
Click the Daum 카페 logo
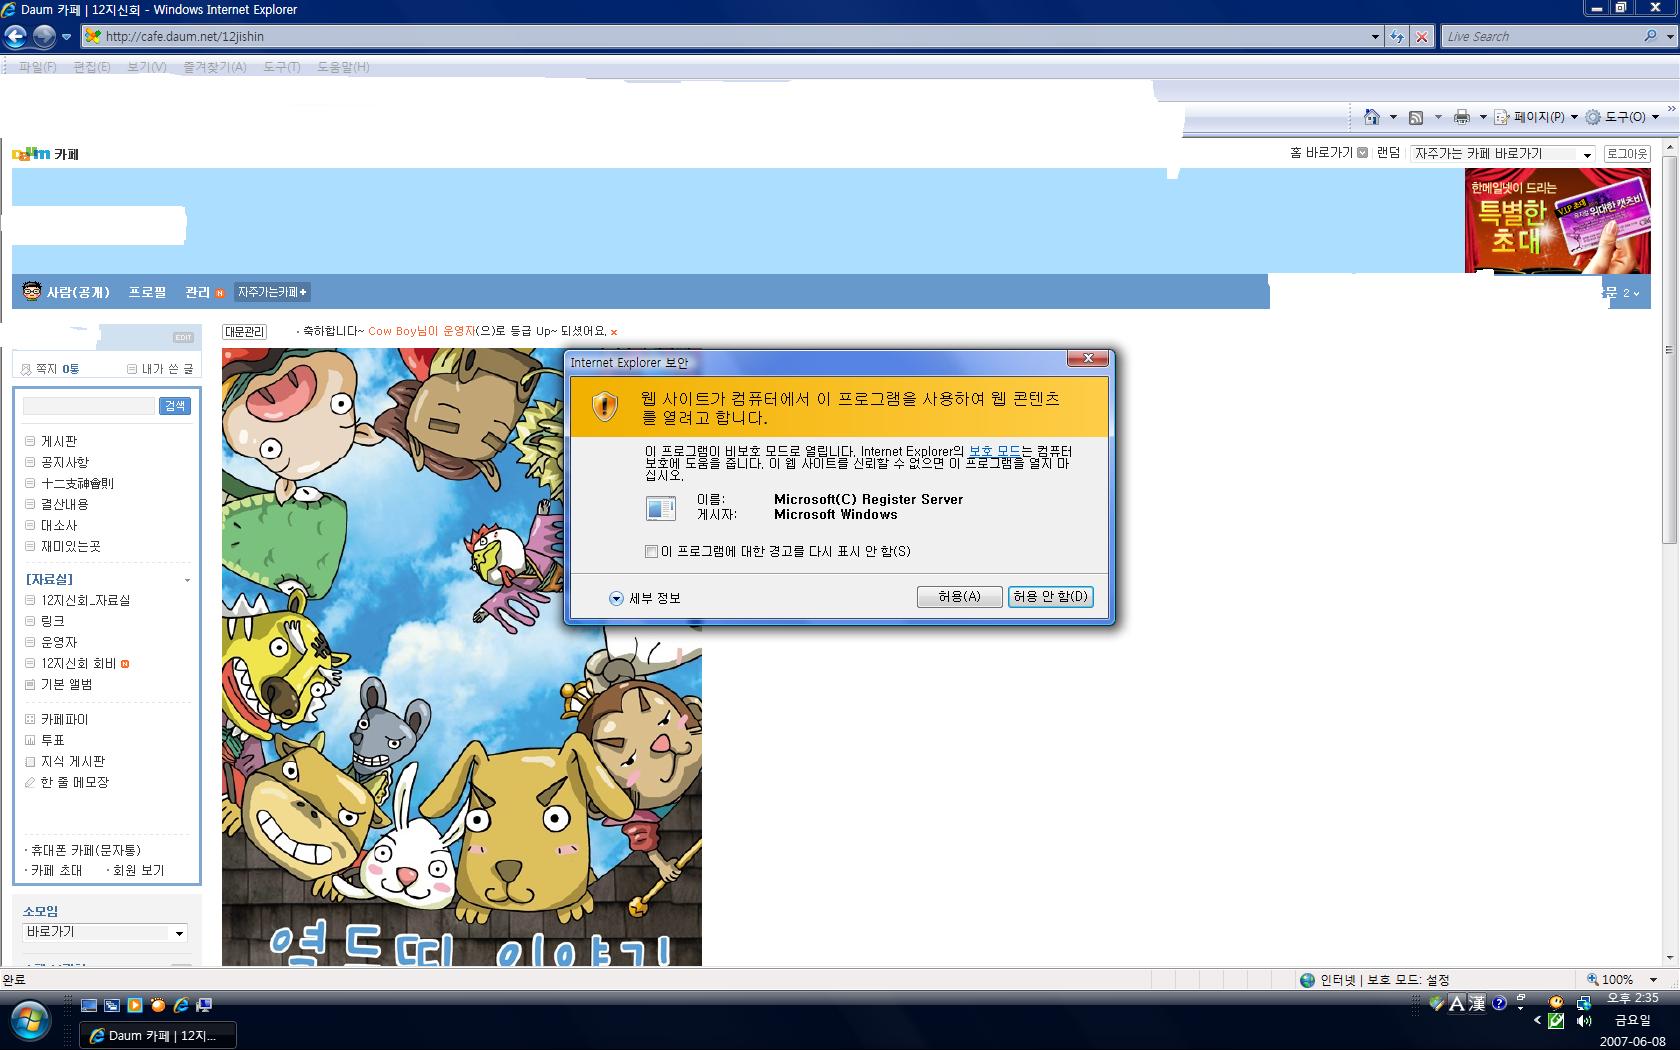tap(45, 154)
